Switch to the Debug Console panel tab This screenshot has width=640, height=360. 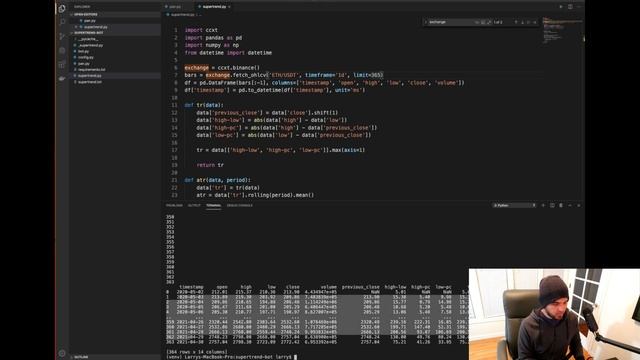(x=240, y=205)
